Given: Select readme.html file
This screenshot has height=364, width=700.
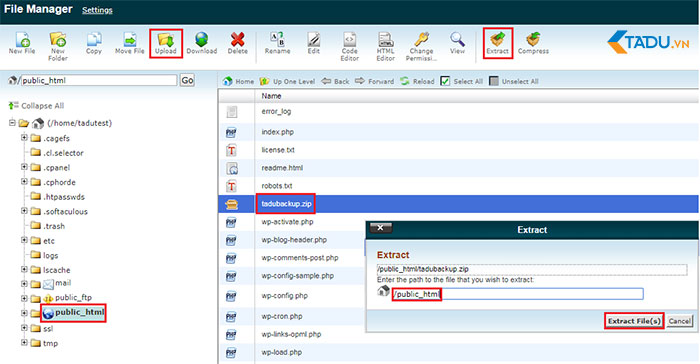Looking at the screenshot, I should tap(282, 168).
